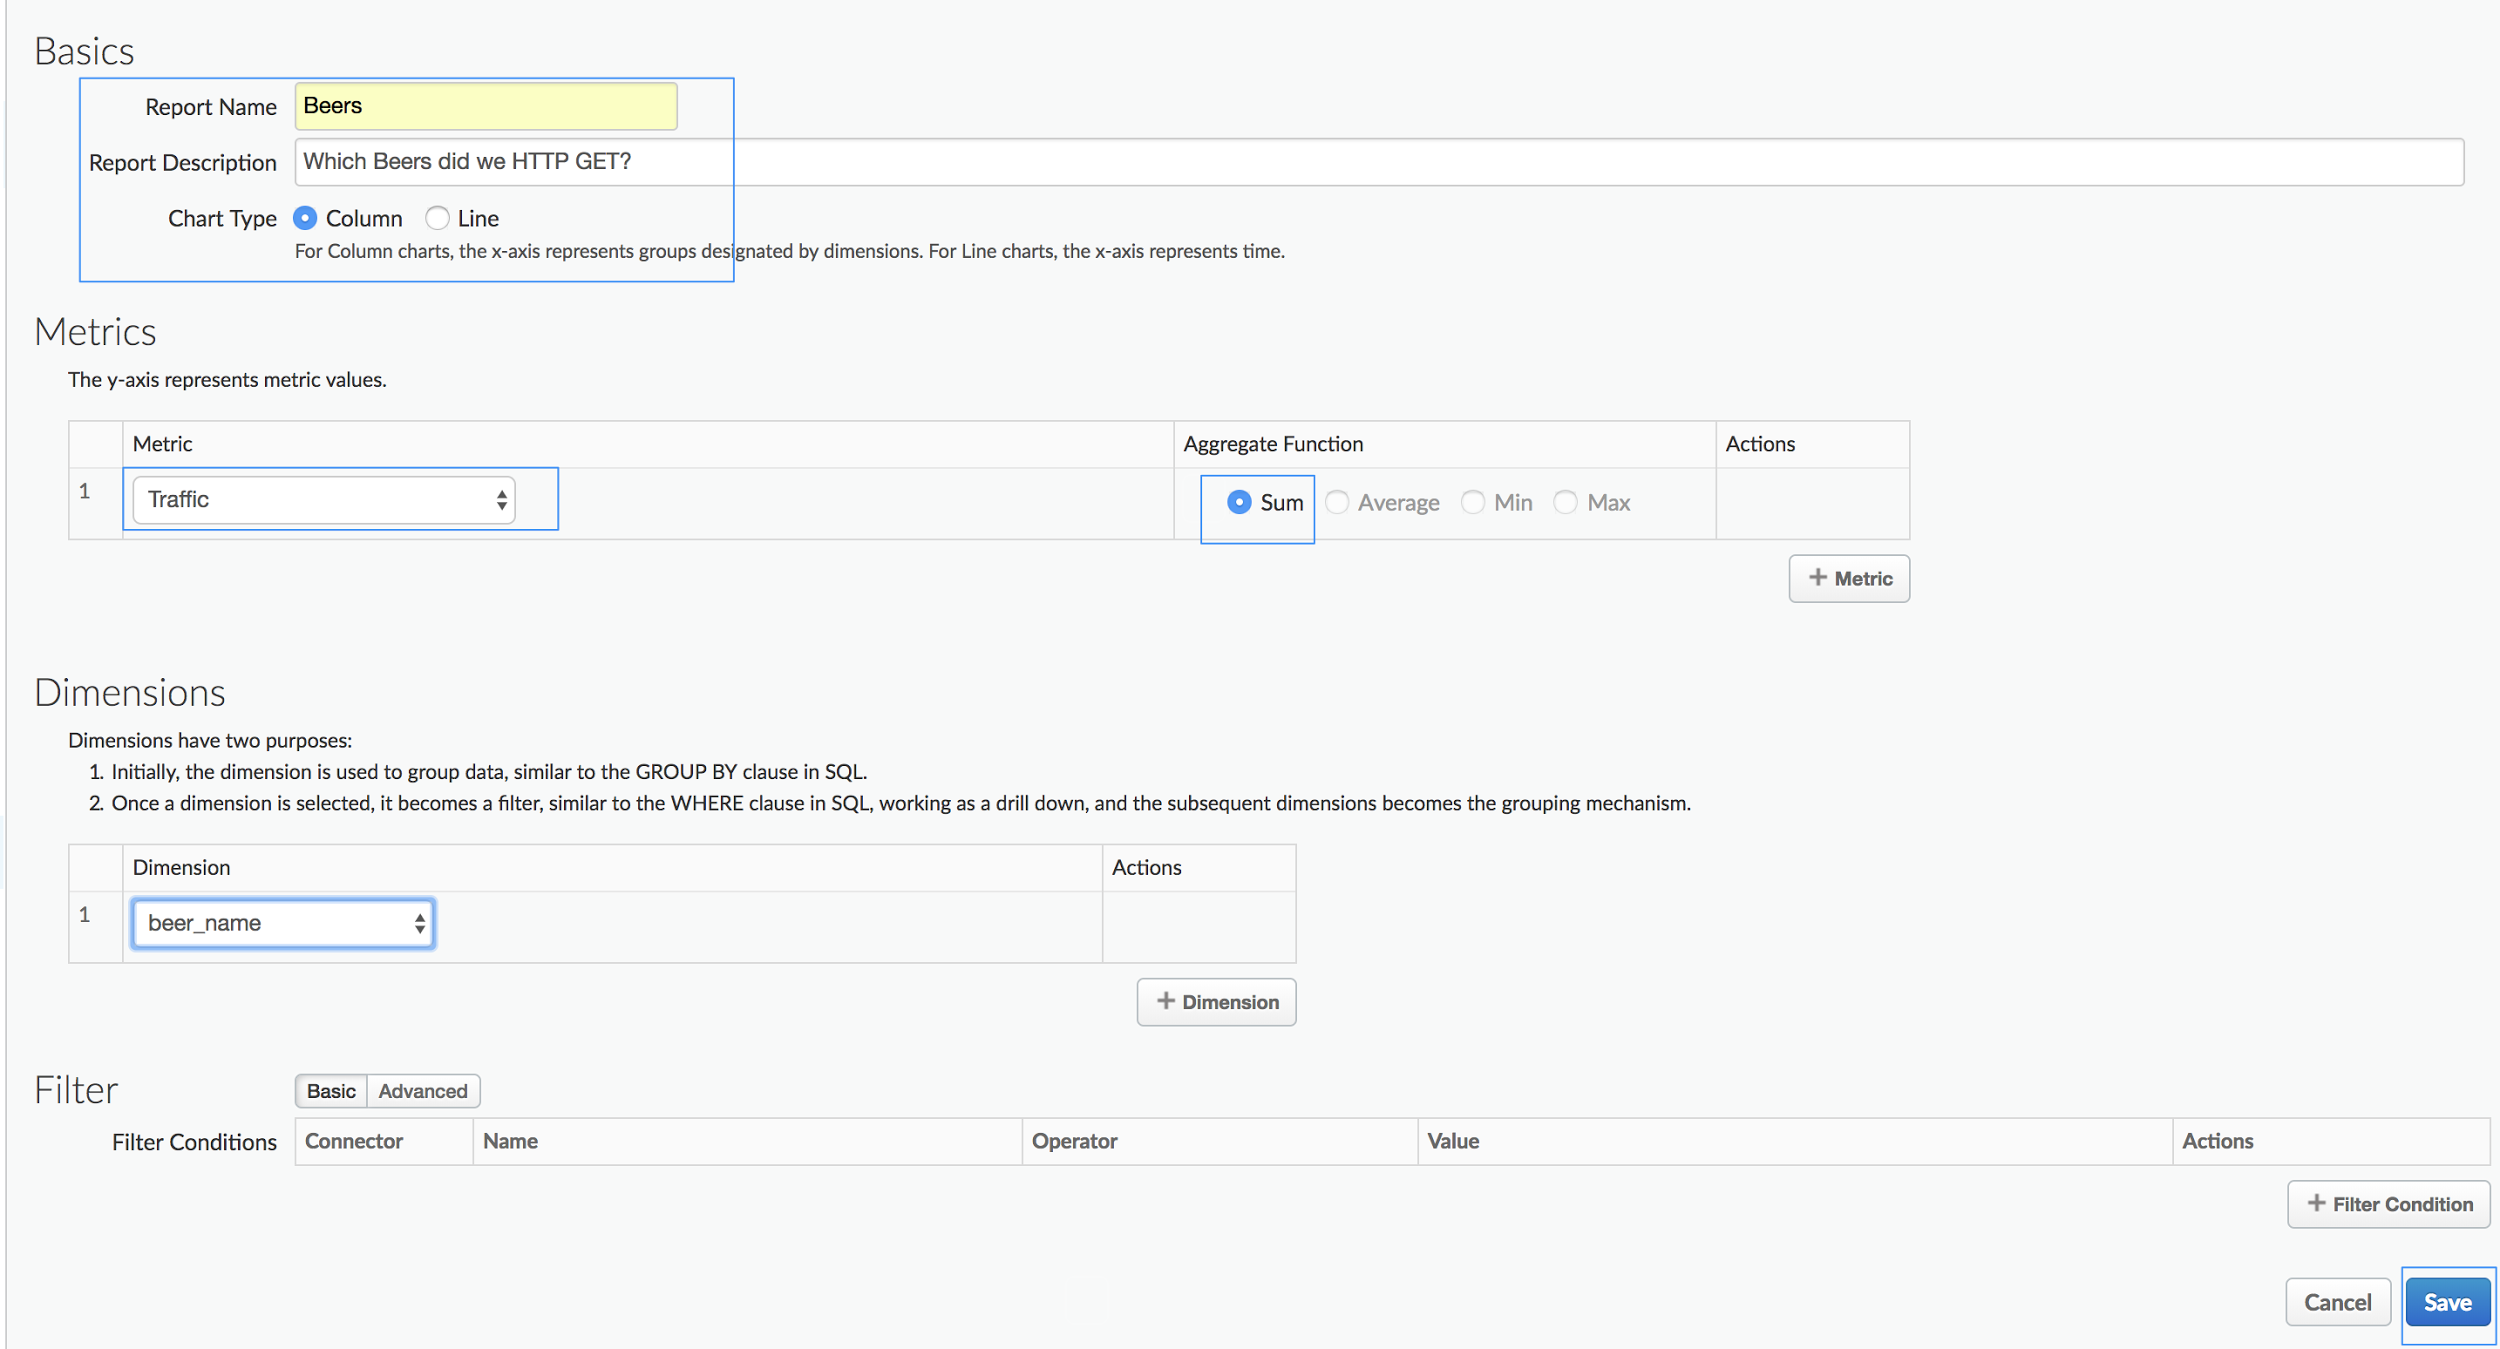Click the plus icon on Filter Condition button
Viewport: 2500px width, 1349px height.
coord(2316,1203)
